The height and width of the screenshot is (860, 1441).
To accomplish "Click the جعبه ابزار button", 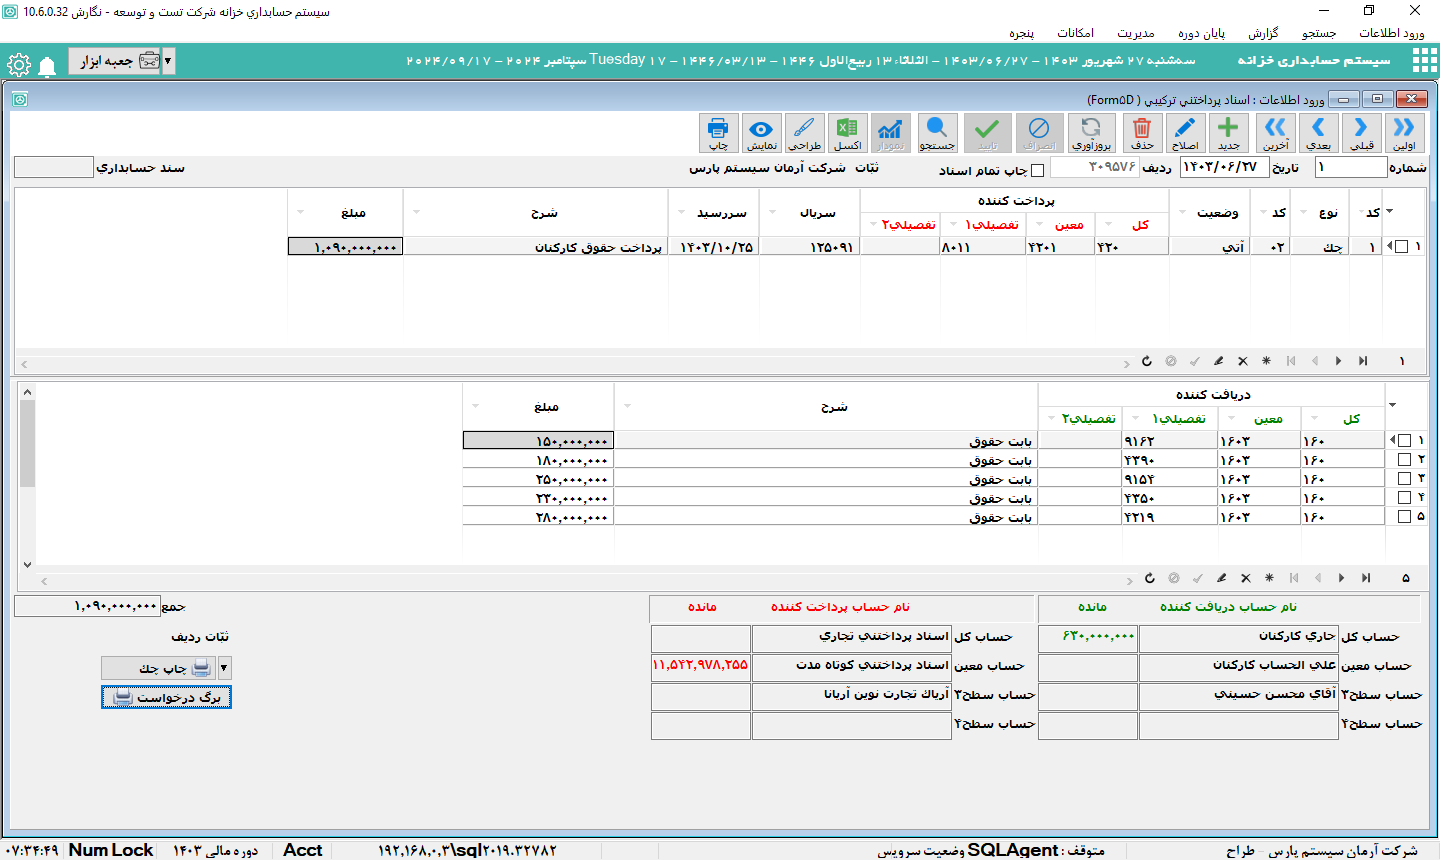I will (115, 61).
